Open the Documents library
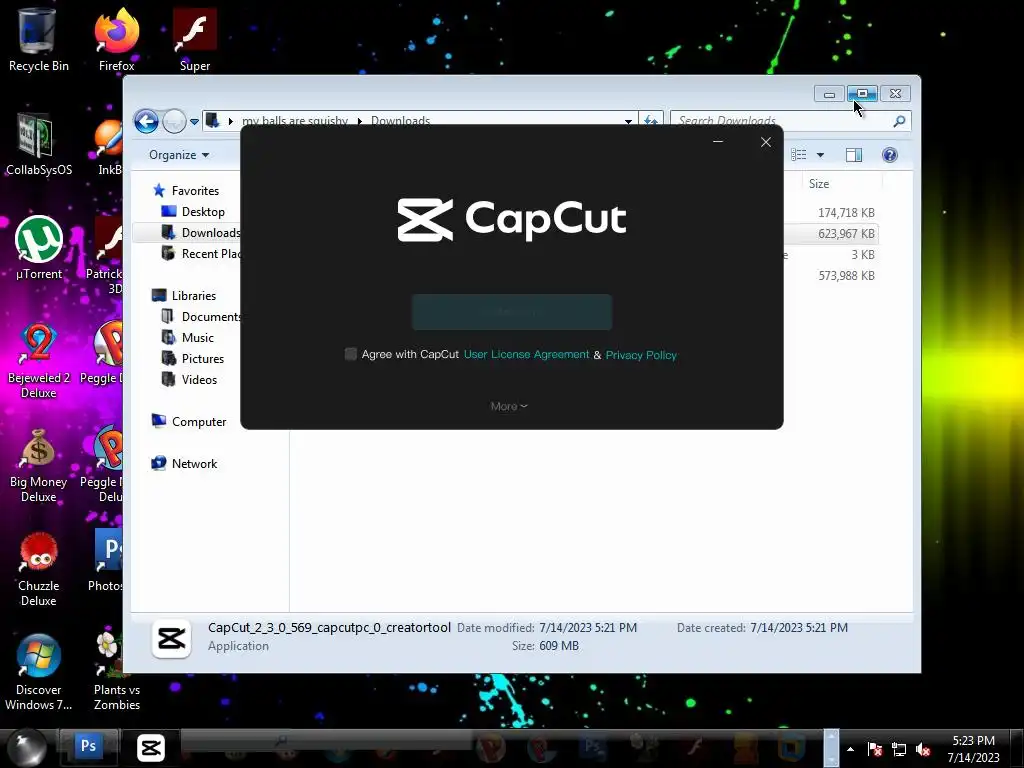 pos(201,317)
